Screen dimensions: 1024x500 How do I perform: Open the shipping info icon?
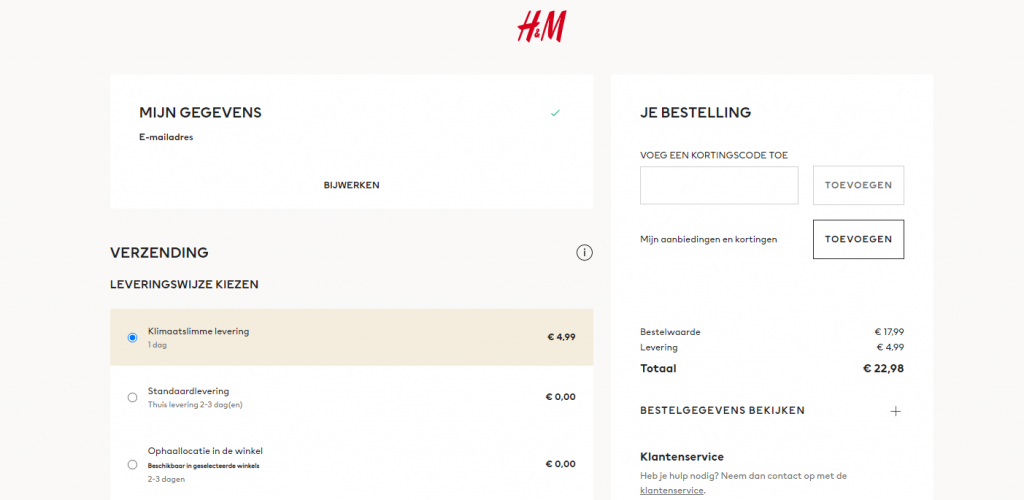584,253
